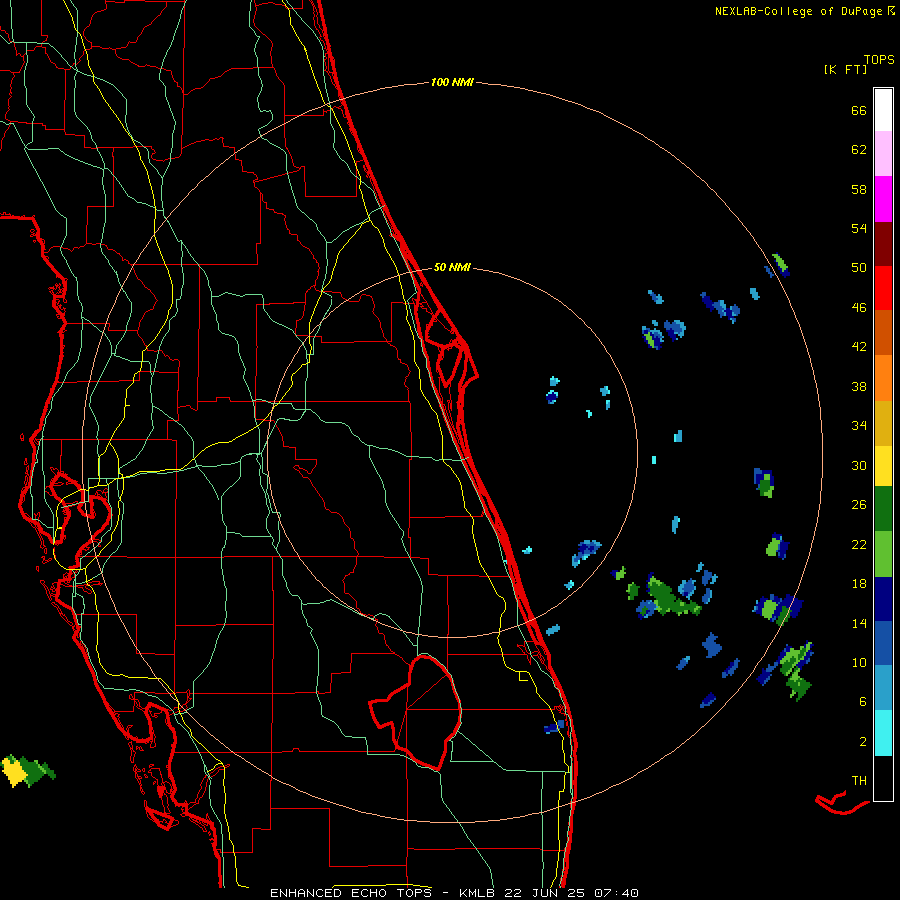This screenshot has width=900, height=900.
Task: Select the "58" legend value
Action: (859, 189)
